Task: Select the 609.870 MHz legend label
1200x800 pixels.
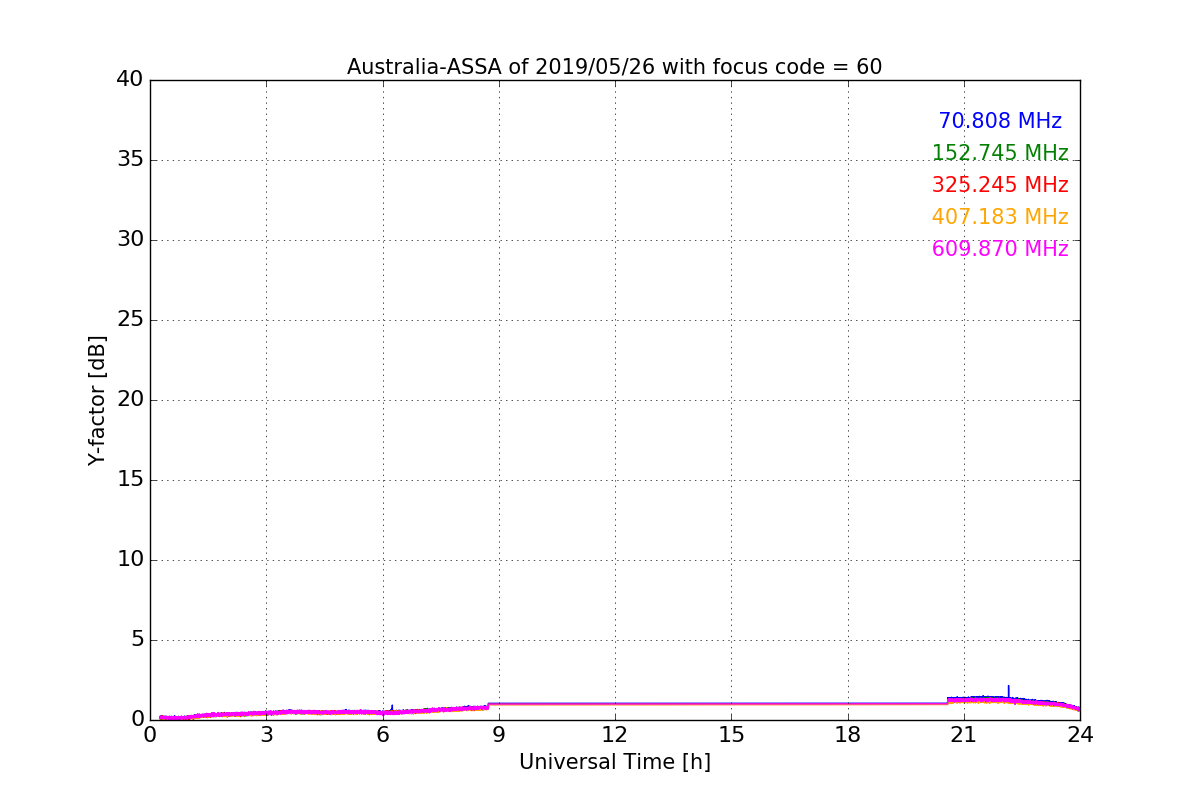Action: (1000, 249)
